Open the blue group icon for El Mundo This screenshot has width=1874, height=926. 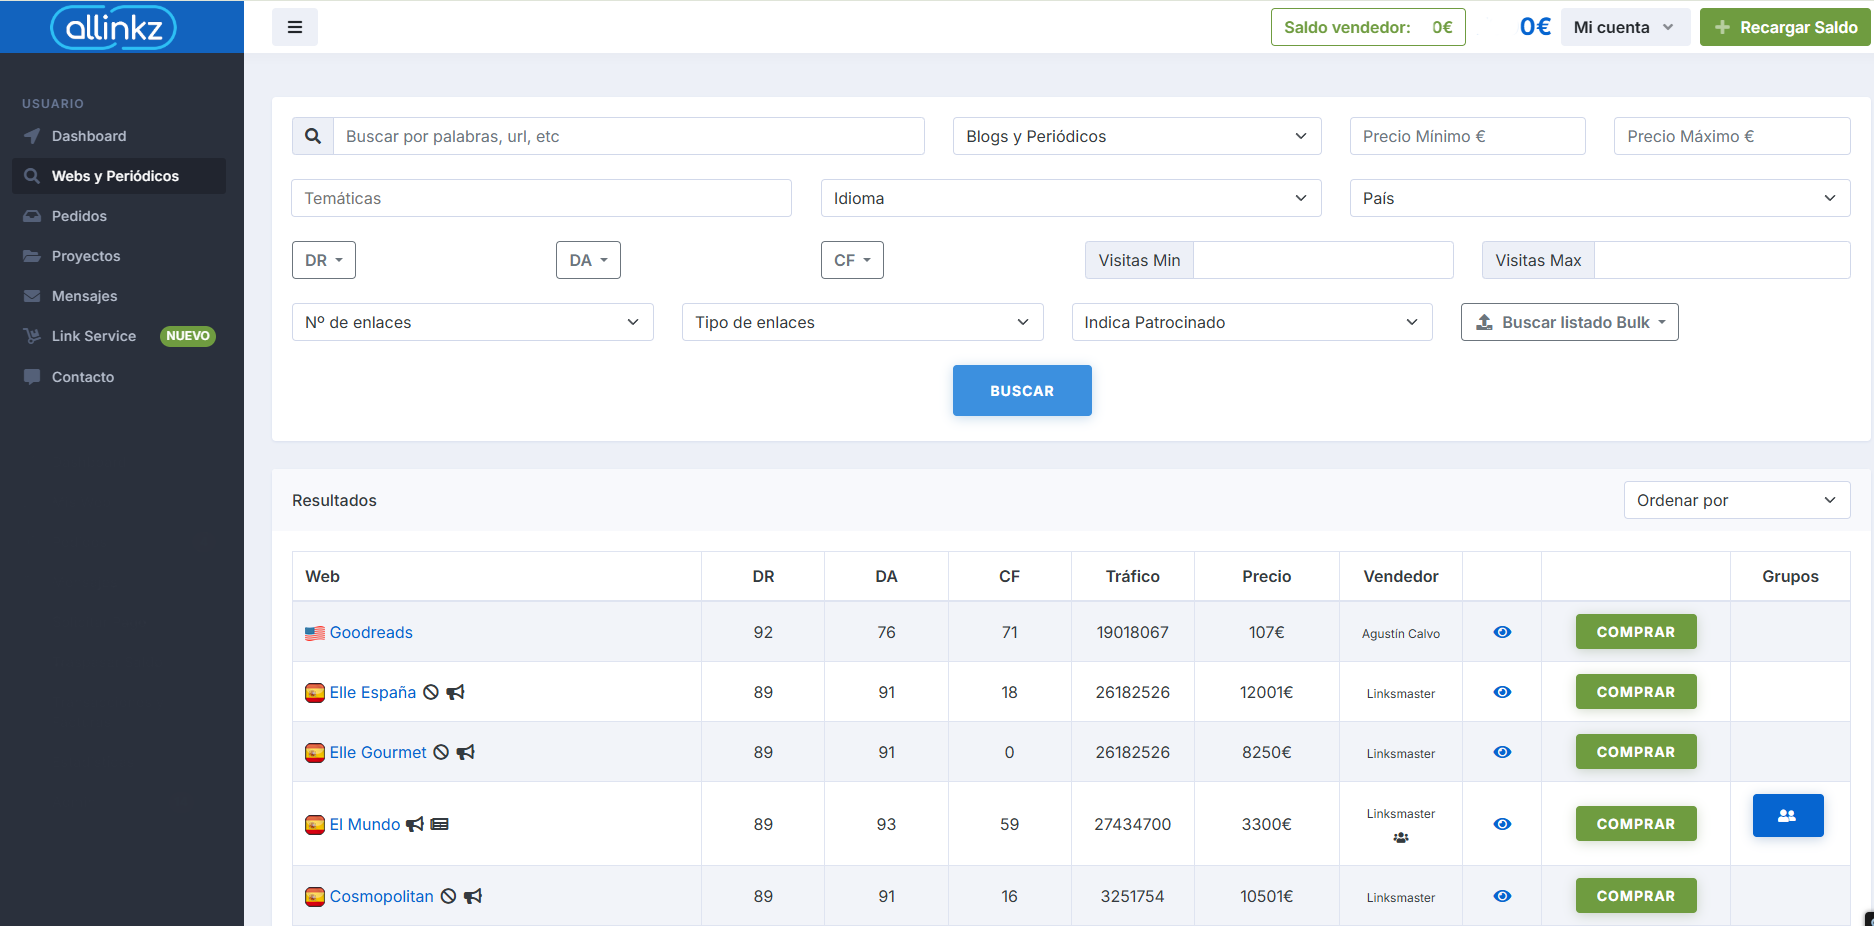pos(1787,816)
